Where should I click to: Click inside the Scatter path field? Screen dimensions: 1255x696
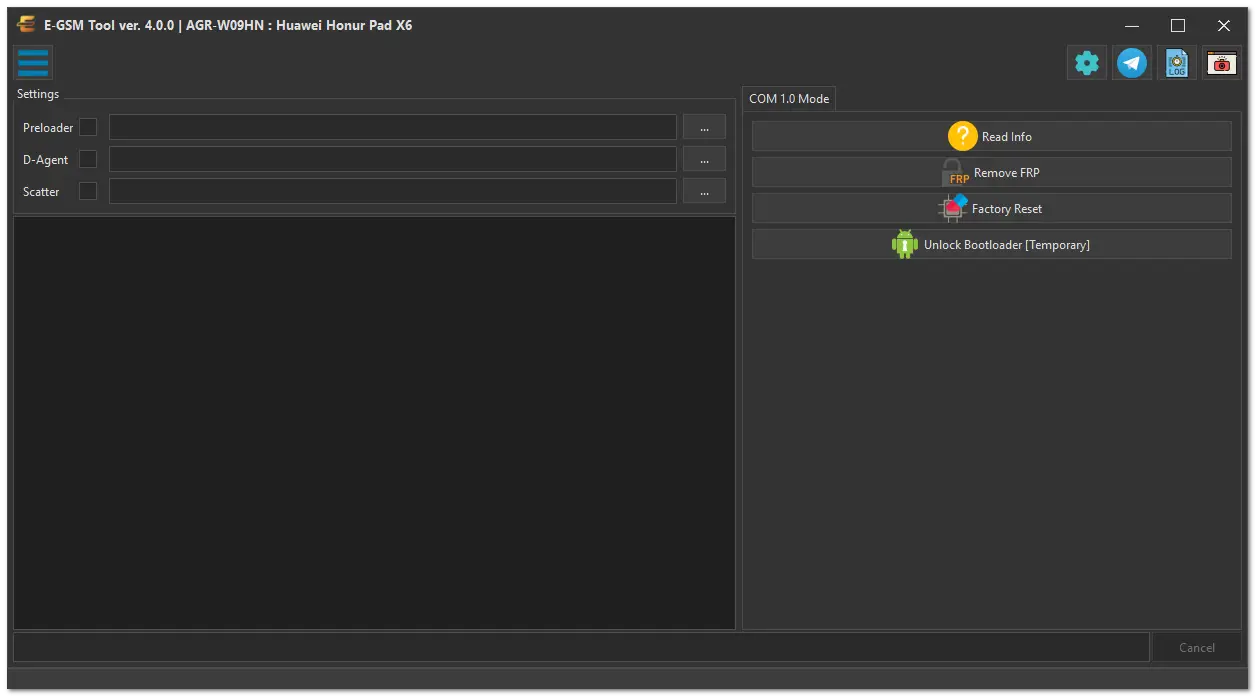pyautogui.click(x=392, y=191)
